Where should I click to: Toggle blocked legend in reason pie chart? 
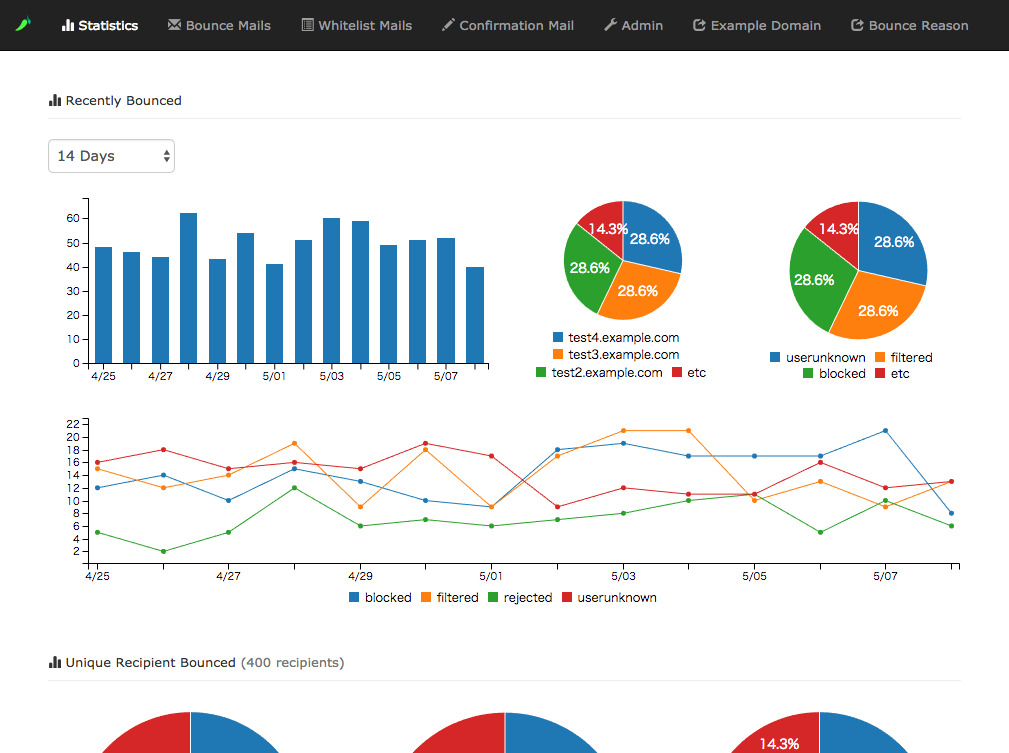[808, 373]
